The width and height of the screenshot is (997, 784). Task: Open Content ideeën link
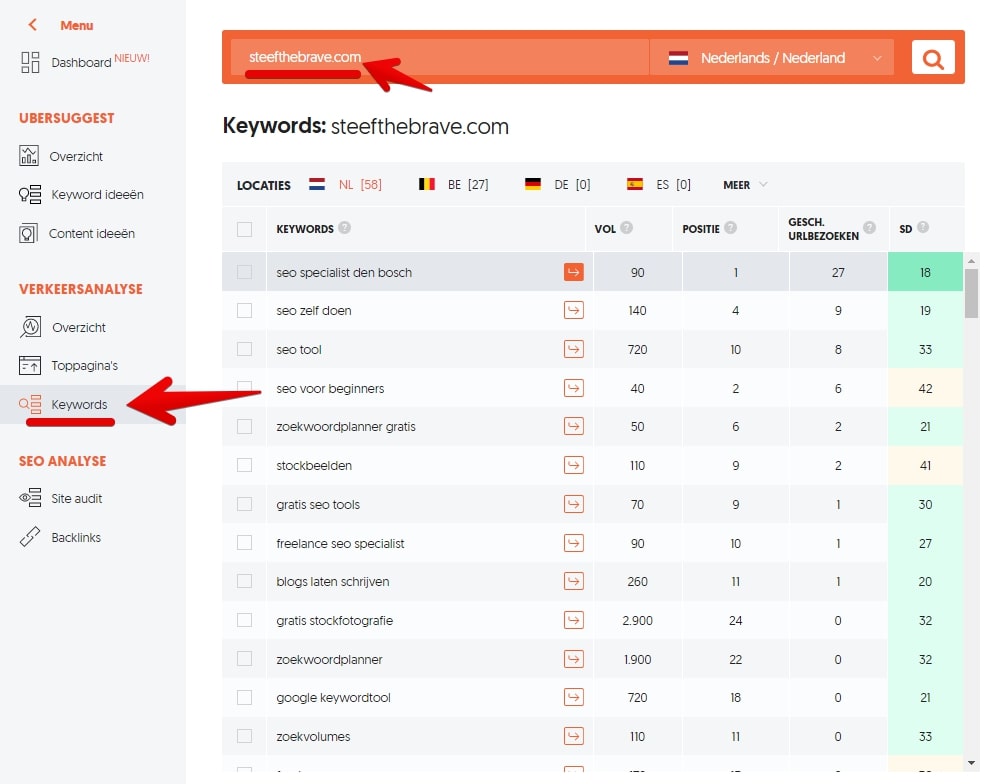coord(92,233)
